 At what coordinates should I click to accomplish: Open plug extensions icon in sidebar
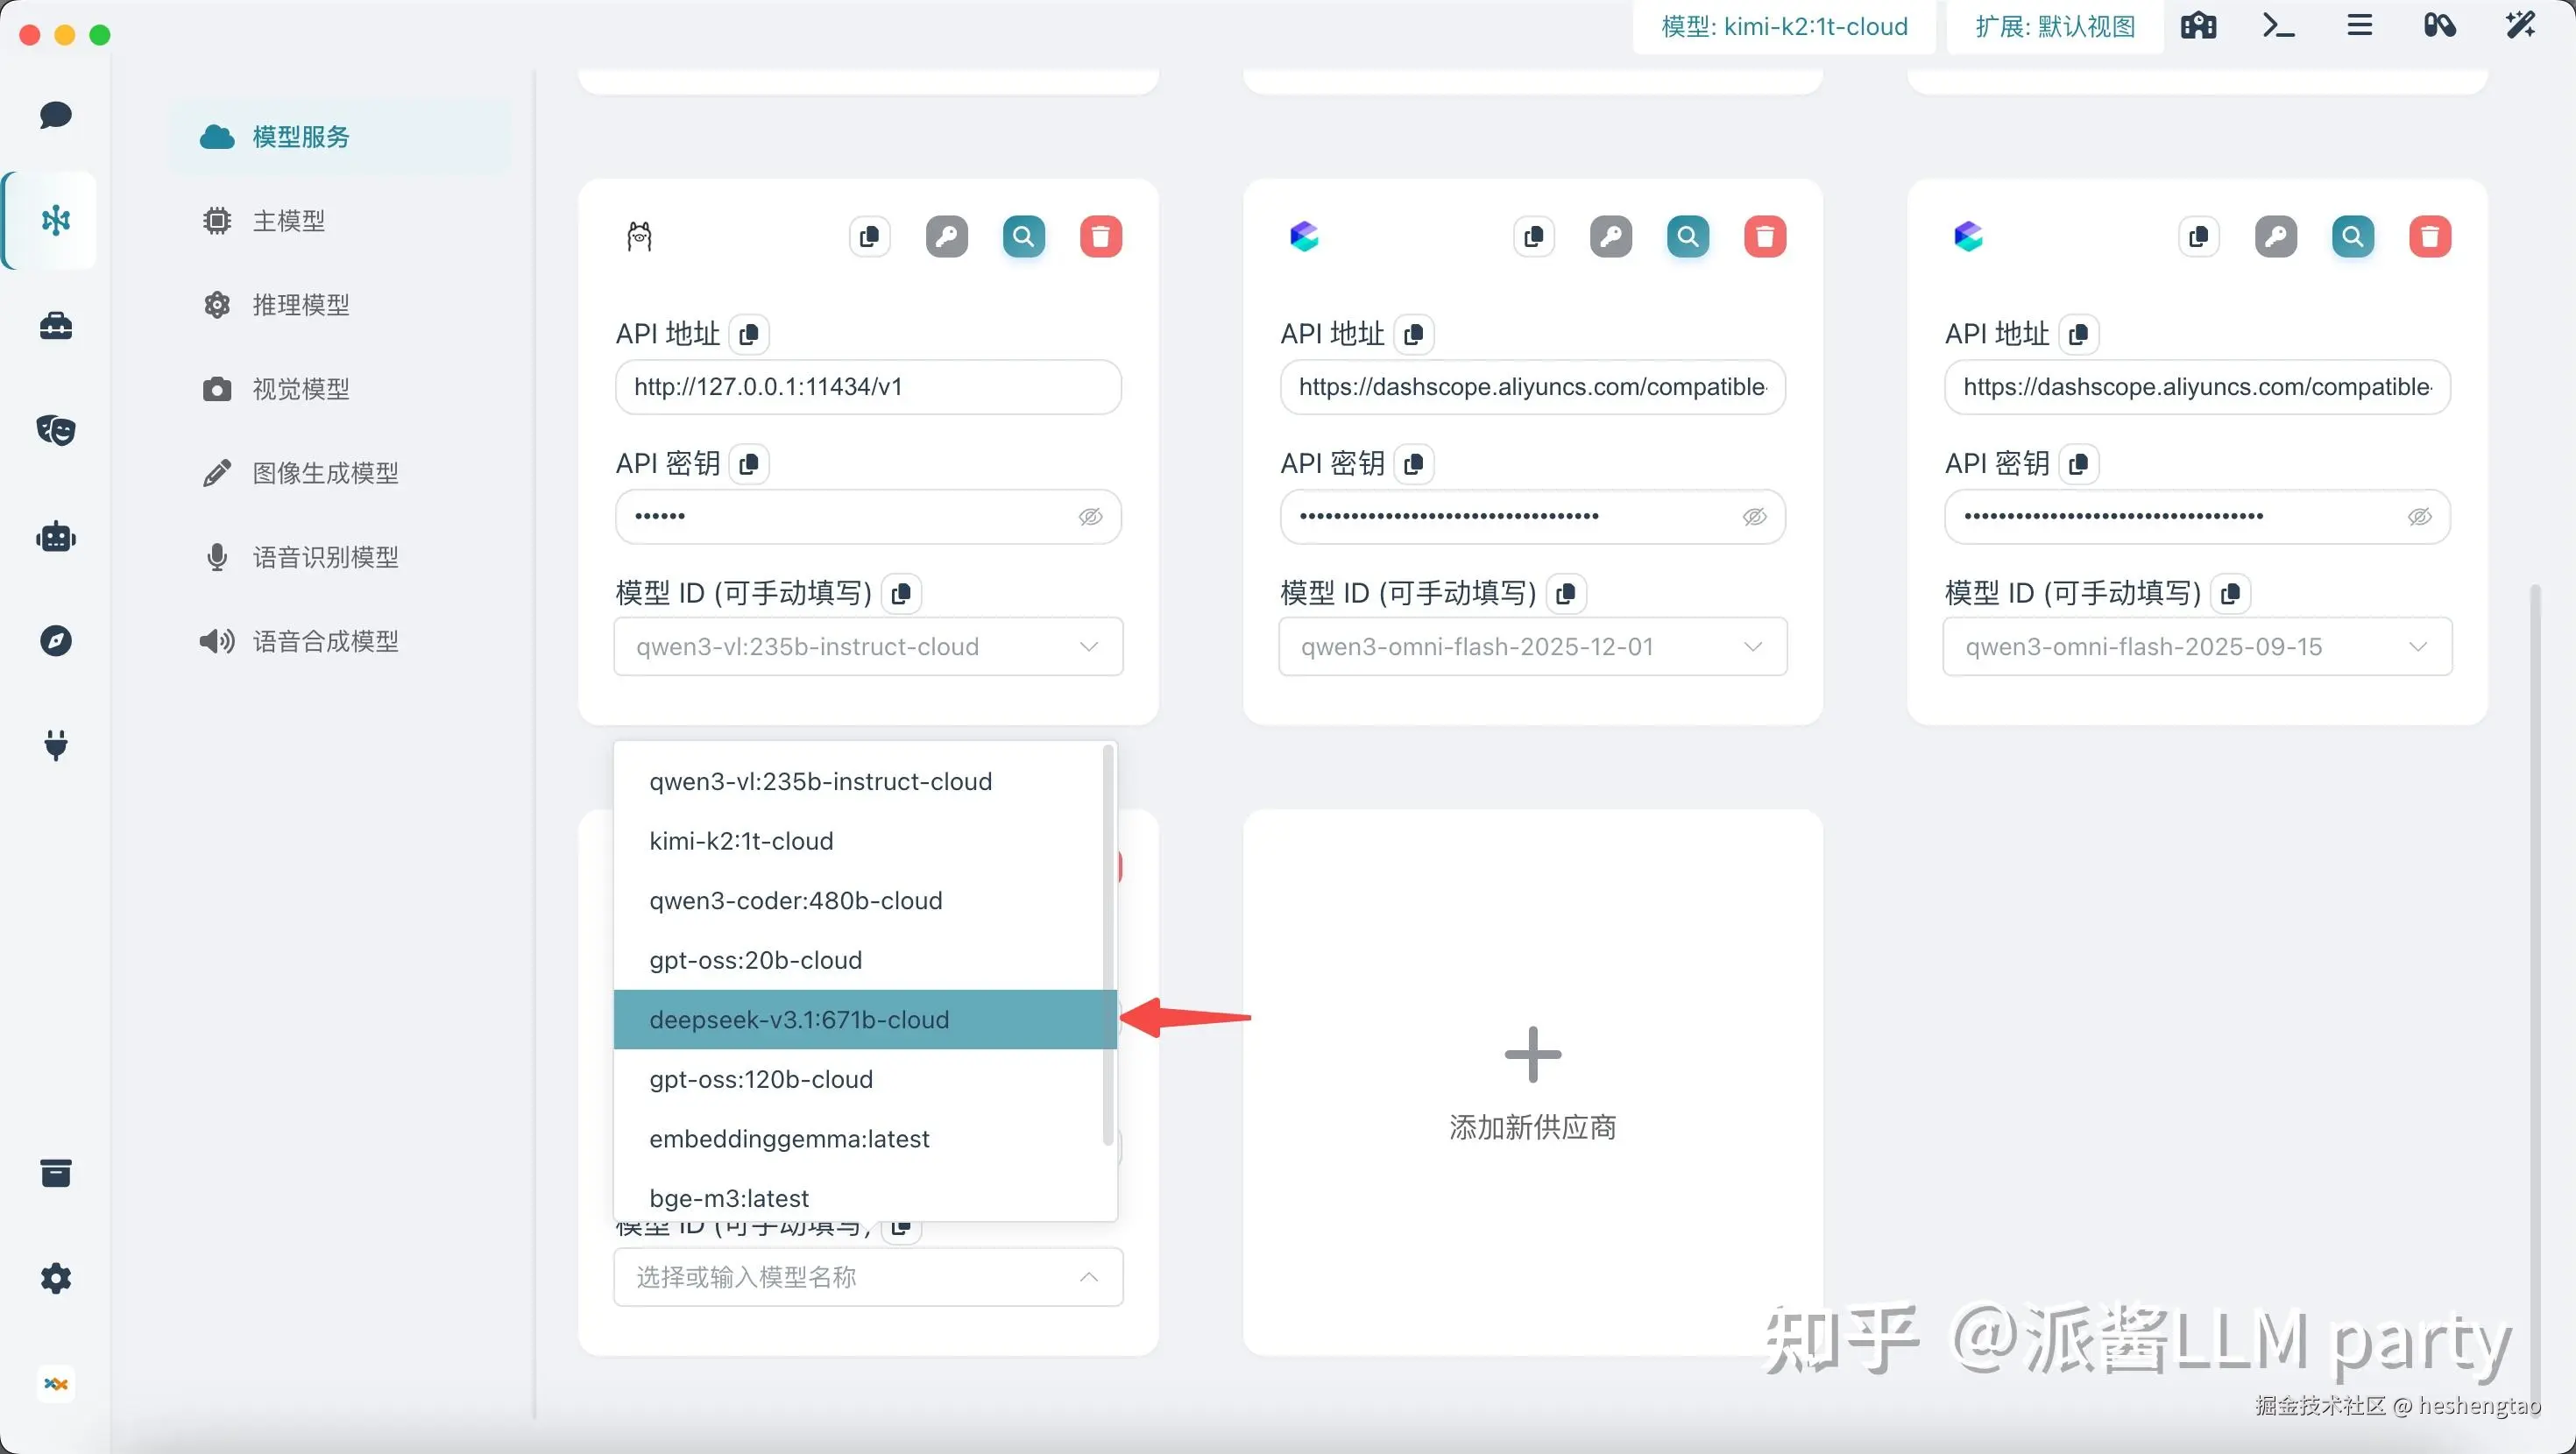click(56, 745)
